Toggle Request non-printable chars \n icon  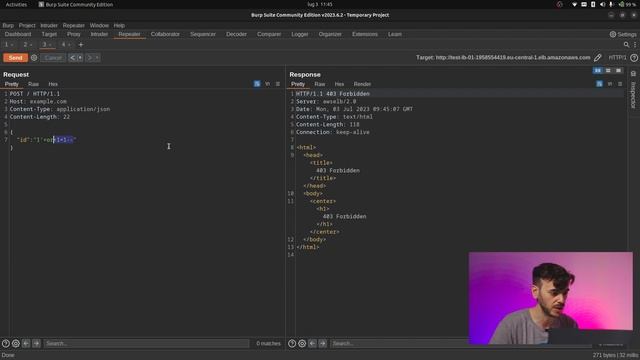point(267,84)
